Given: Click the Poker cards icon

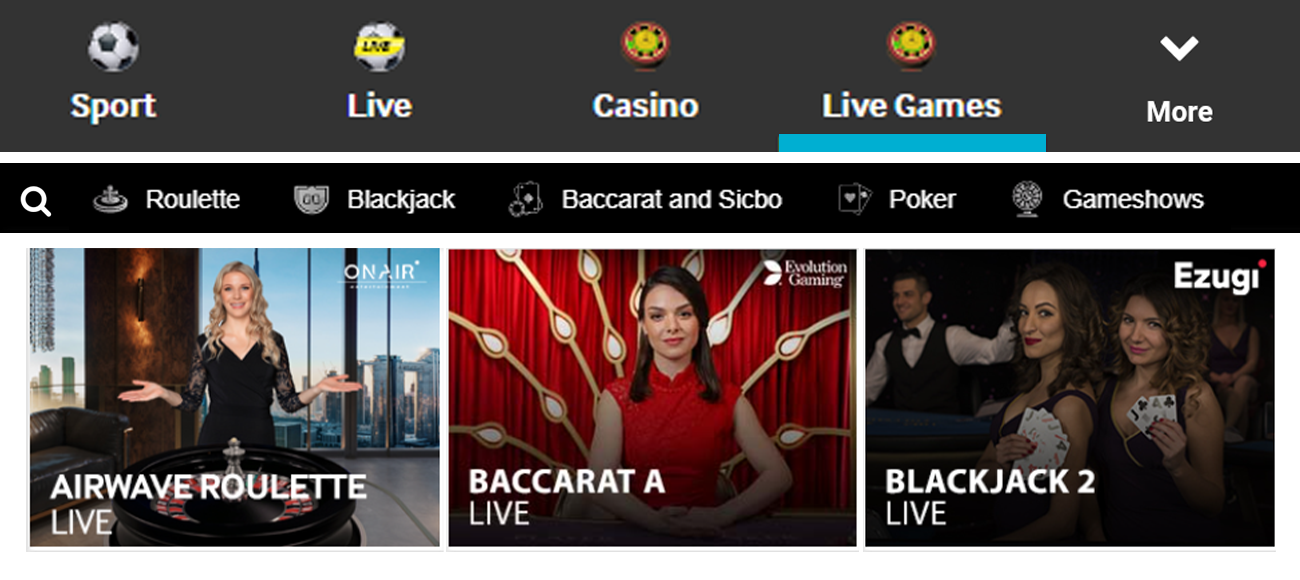Looking at the screenshot, I should click(855, 200).
